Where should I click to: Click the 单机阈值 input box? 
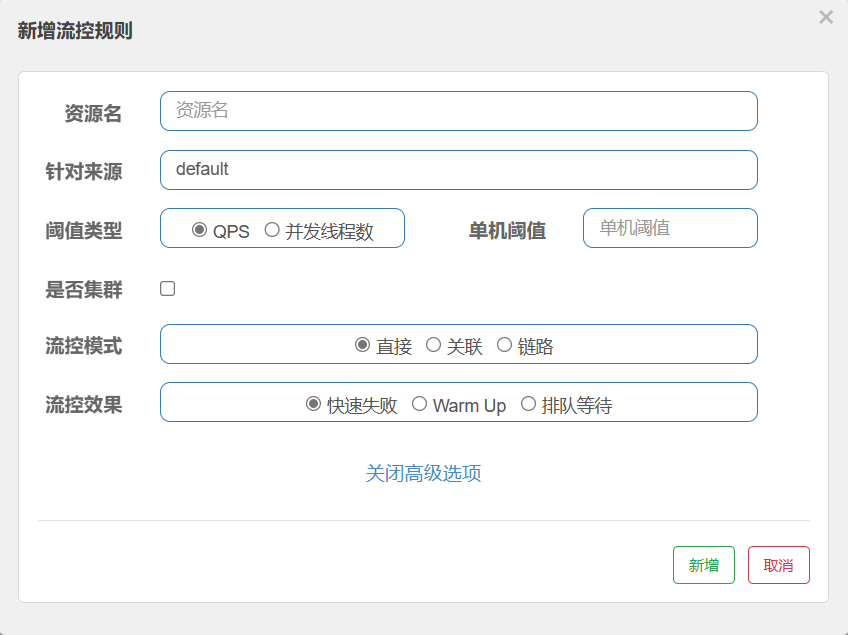tap(670, 228)
